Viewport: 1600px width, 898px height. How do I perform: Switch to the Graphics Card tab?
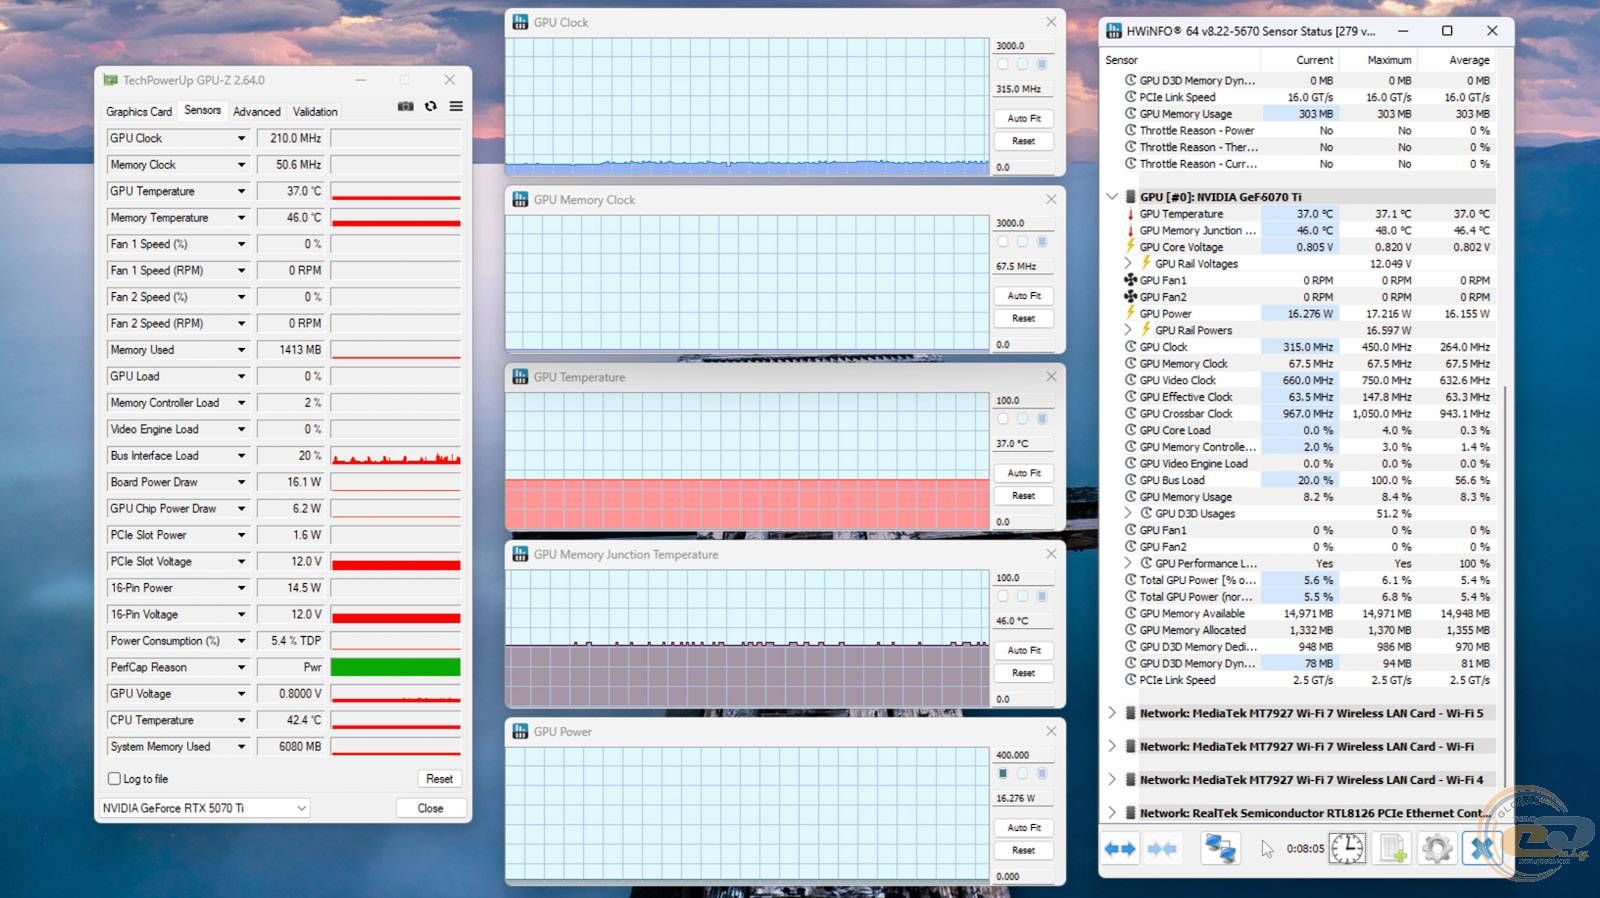[139, 112]
